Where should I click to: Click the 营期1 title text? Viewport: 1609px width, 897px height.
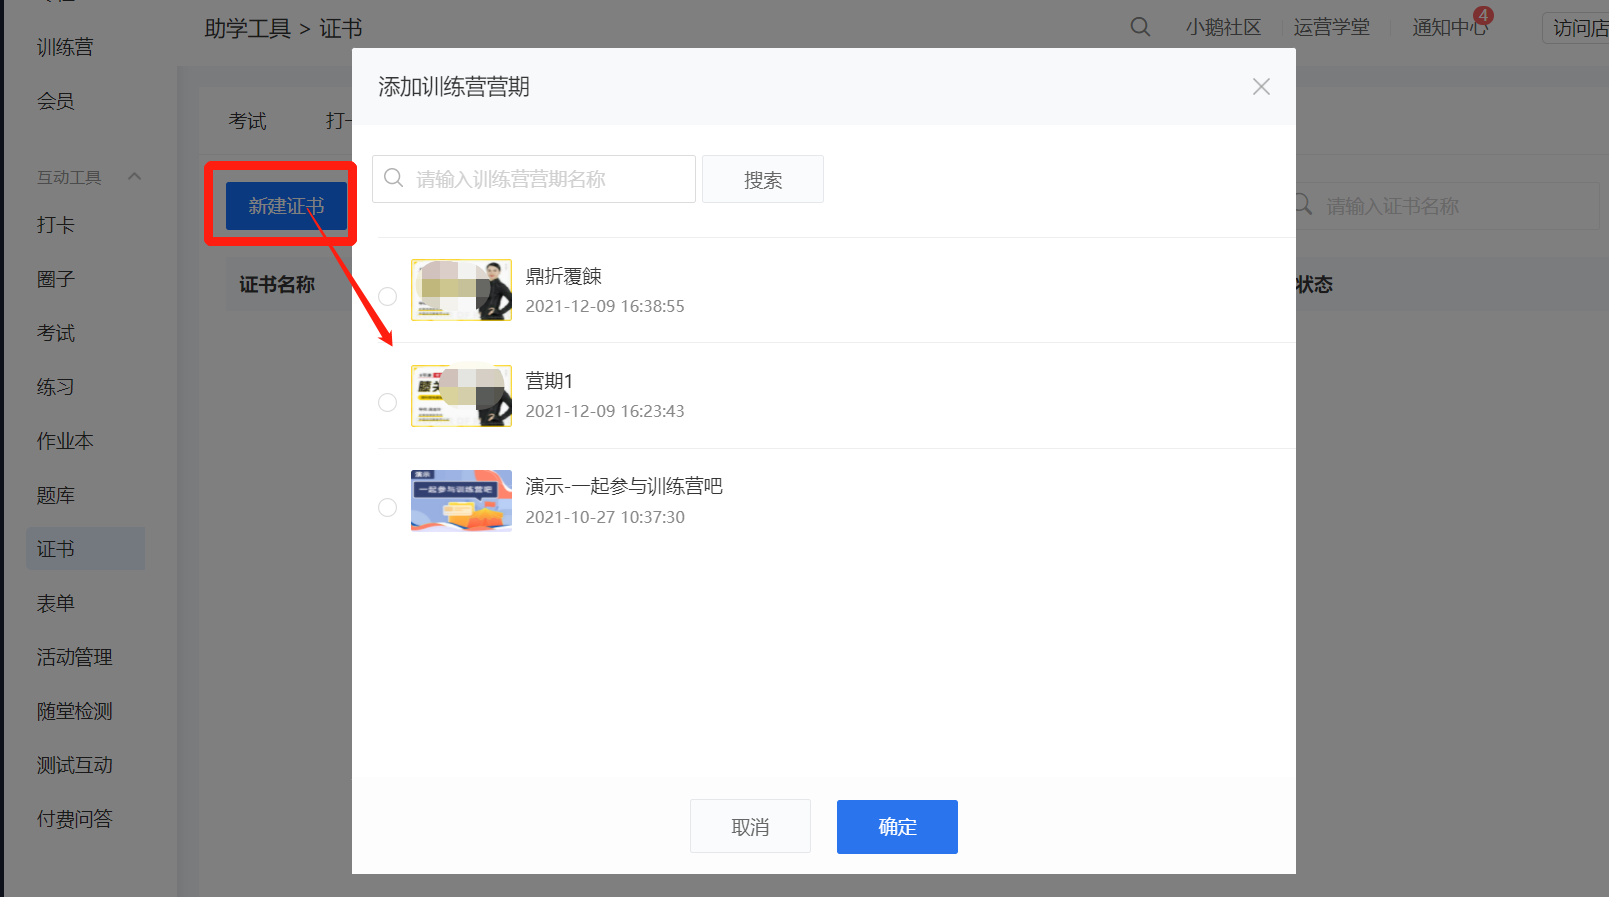549,381
